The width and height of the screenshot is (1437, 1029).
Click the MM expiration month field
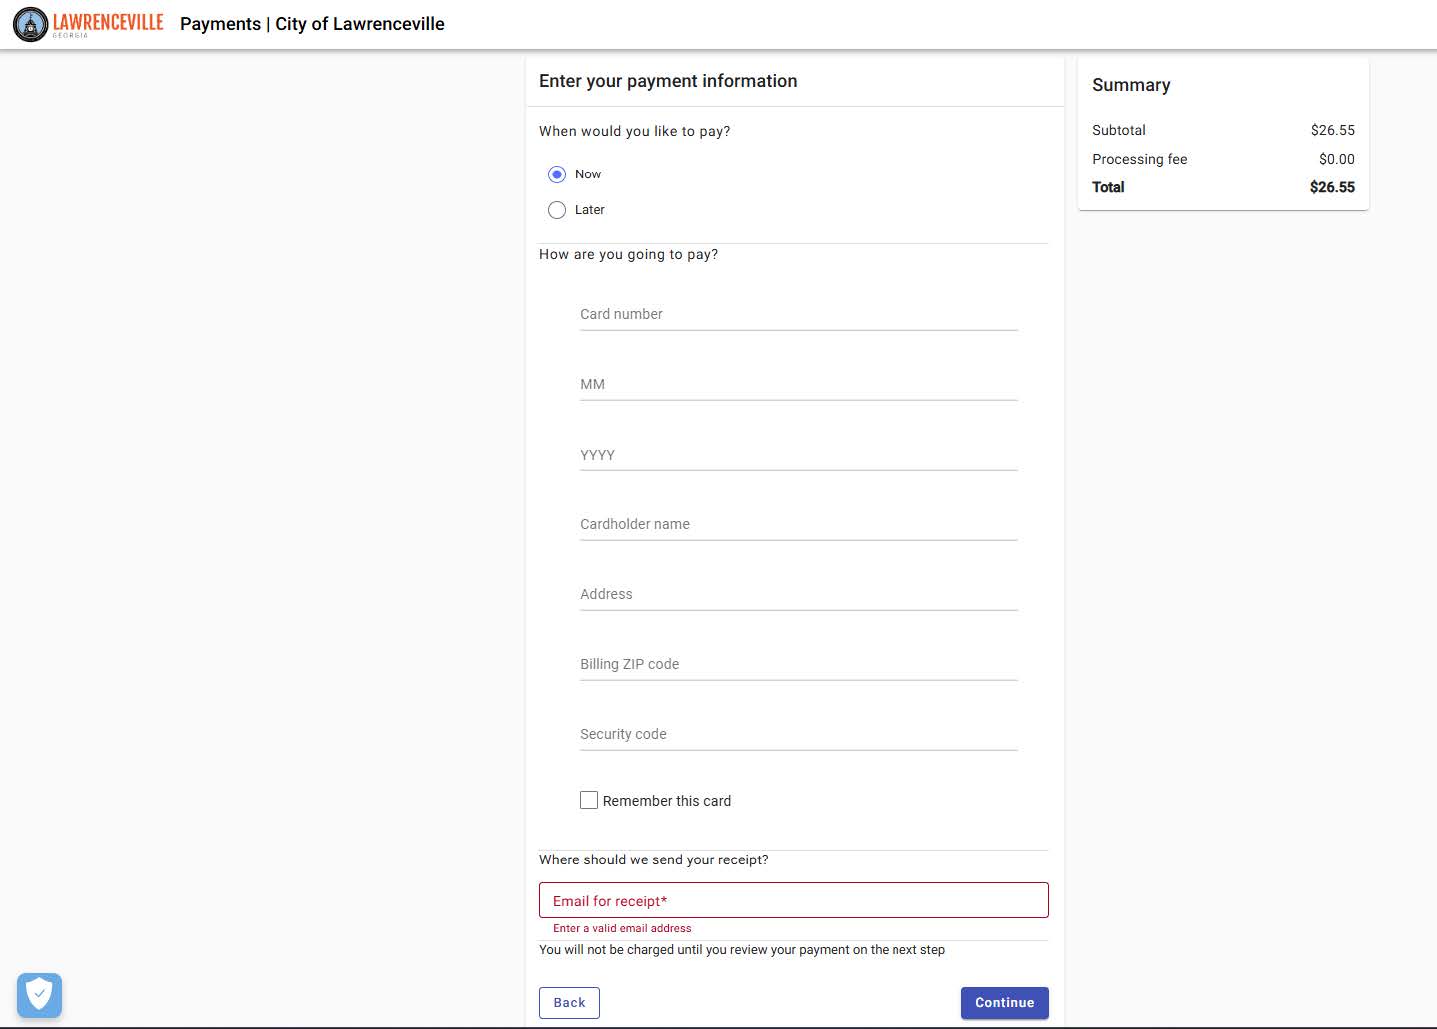[x=797, y=384]
